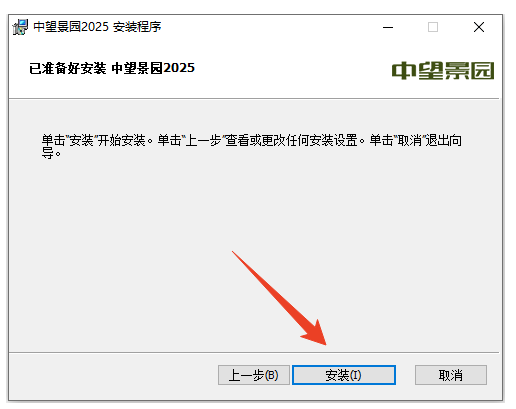Click the instruction paragraph starting with 单击"安装"
The width and height of the screenshot is (516, 409).
point(252,146)
